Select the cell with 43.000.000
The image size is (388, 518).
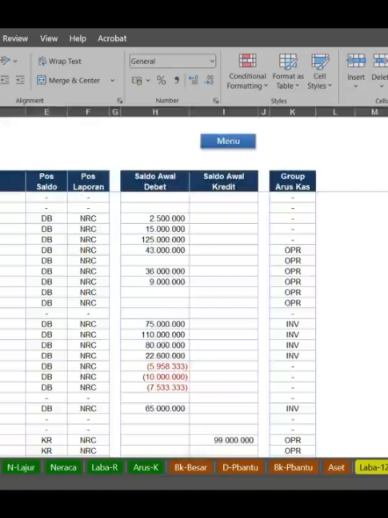(155, 250)
